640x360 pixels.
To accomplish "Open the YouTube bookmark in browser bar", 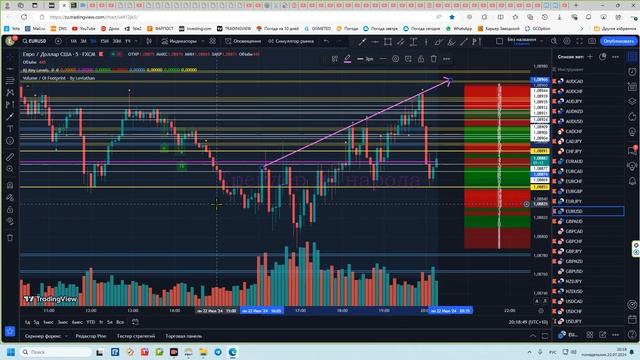I will click(84, 29).
